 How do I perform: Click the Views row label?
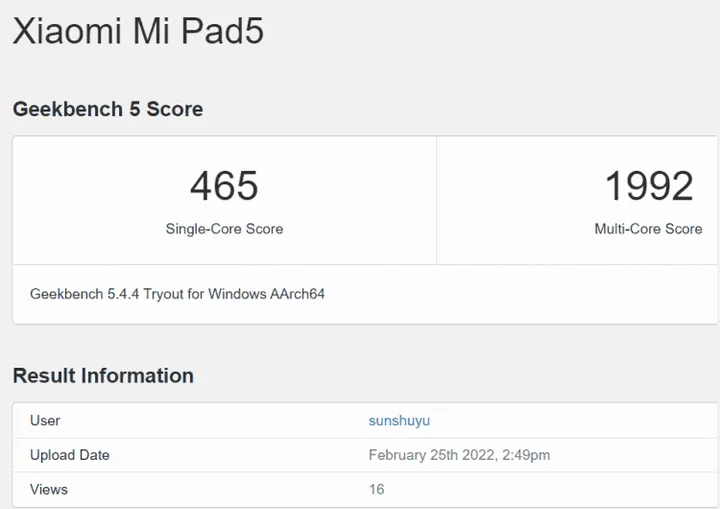(x=49, y=489)
